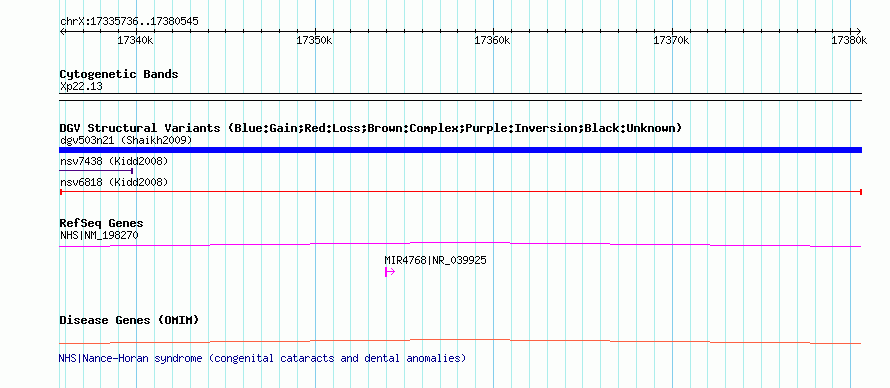Image resolution: width=890 pixels, height=388 pixels.
Task: Open the nsv6818 (Kidd2008) label
Action: [x=114, y=182]
